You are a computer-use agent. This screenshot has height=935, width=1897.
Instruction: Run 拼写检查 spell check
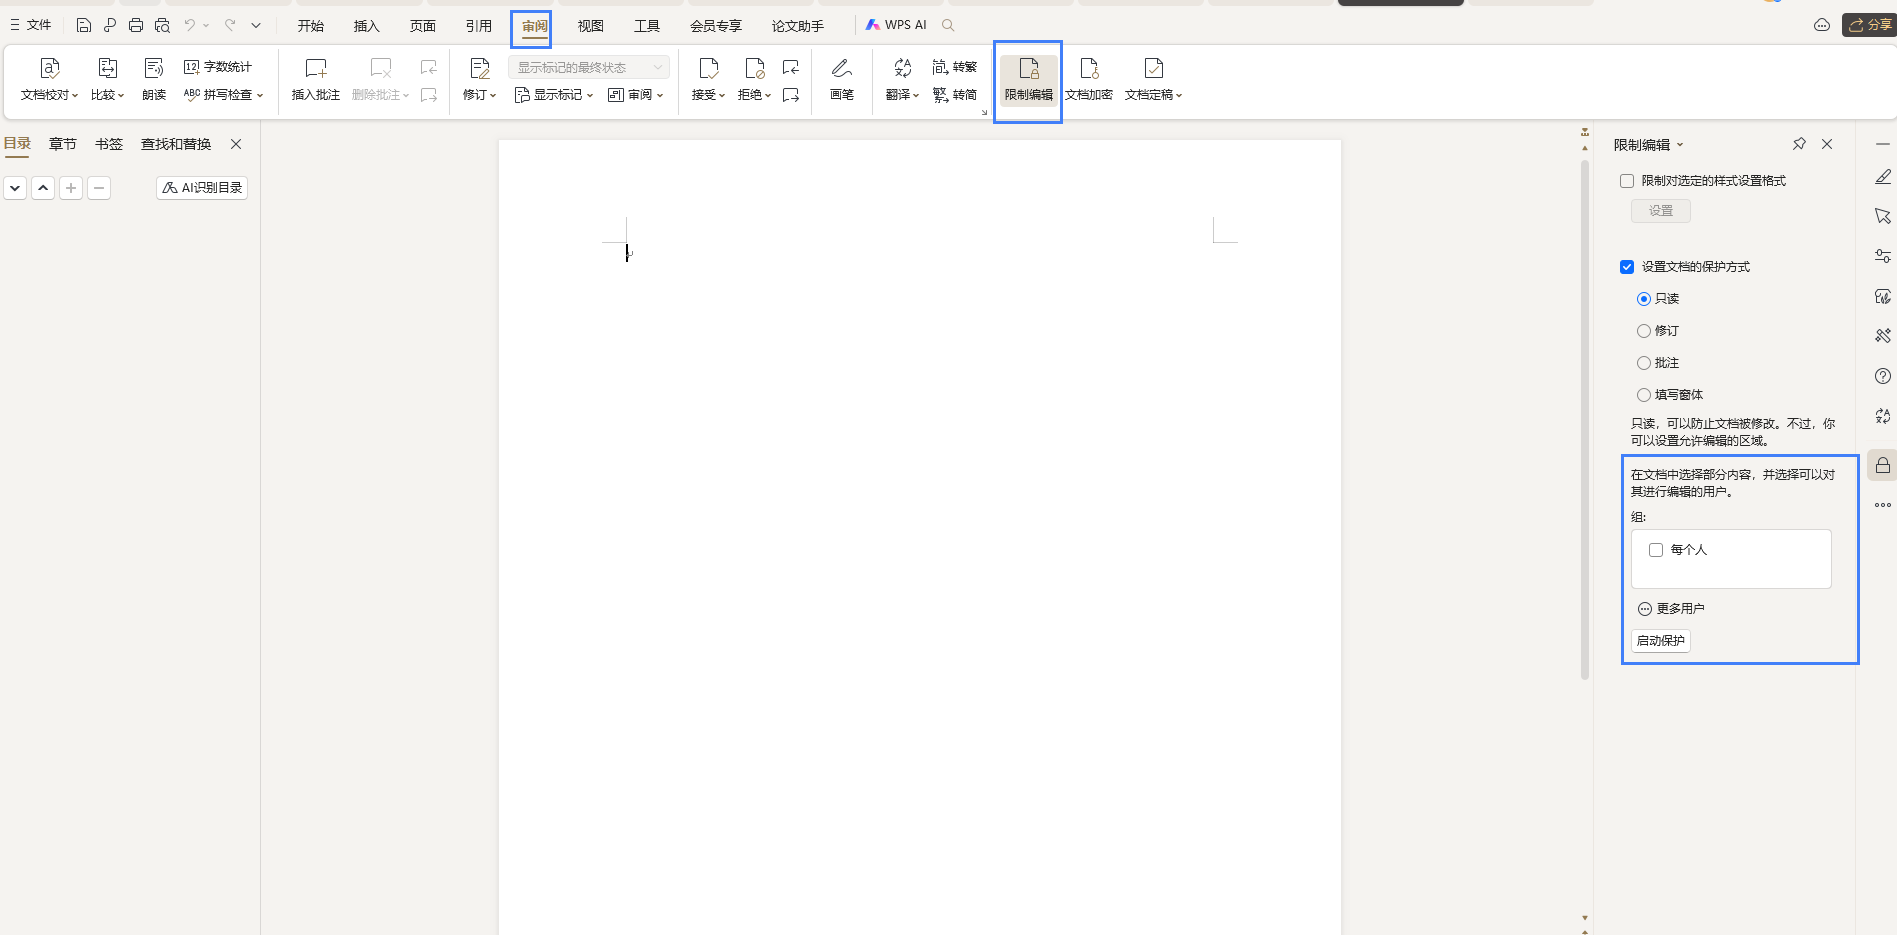(x=223, y=95)
